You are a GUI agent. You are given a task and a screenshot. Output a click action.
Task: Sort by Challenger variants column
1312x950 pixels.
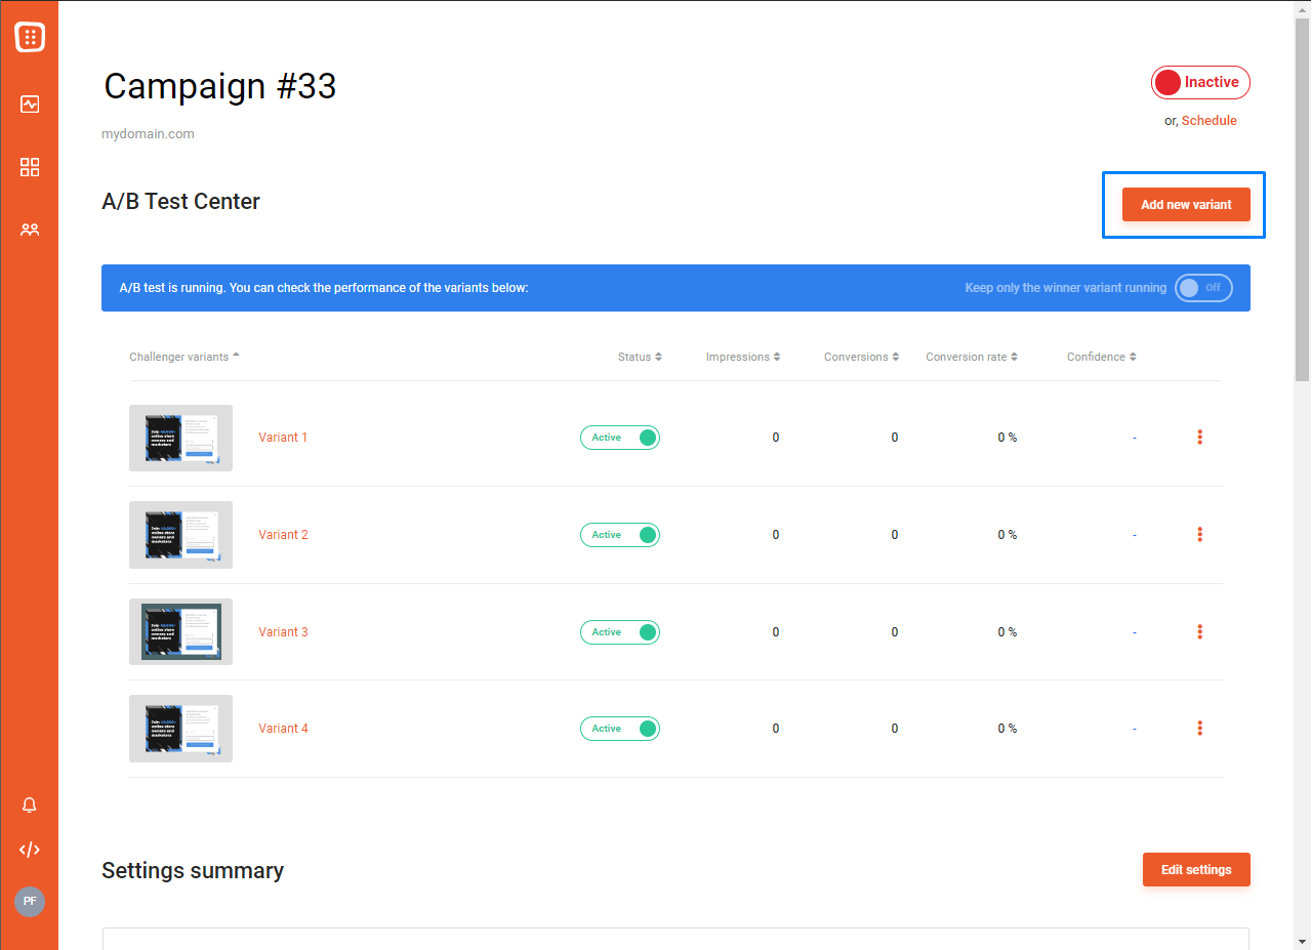click(184, 357)
